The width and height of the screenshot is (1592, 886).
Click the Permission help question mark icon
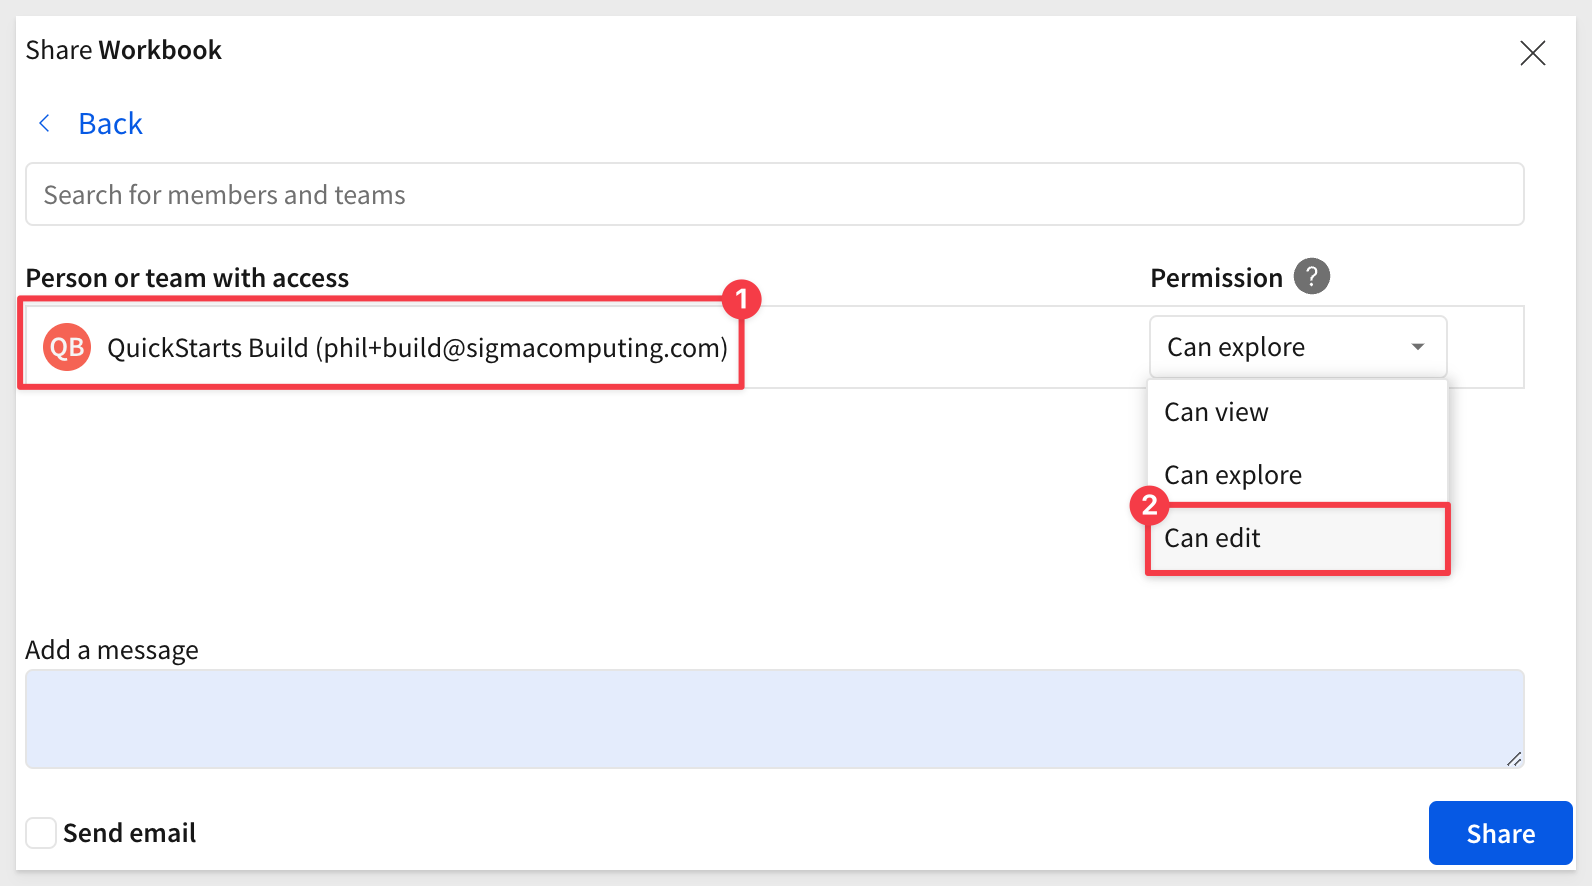point(1312,276)
